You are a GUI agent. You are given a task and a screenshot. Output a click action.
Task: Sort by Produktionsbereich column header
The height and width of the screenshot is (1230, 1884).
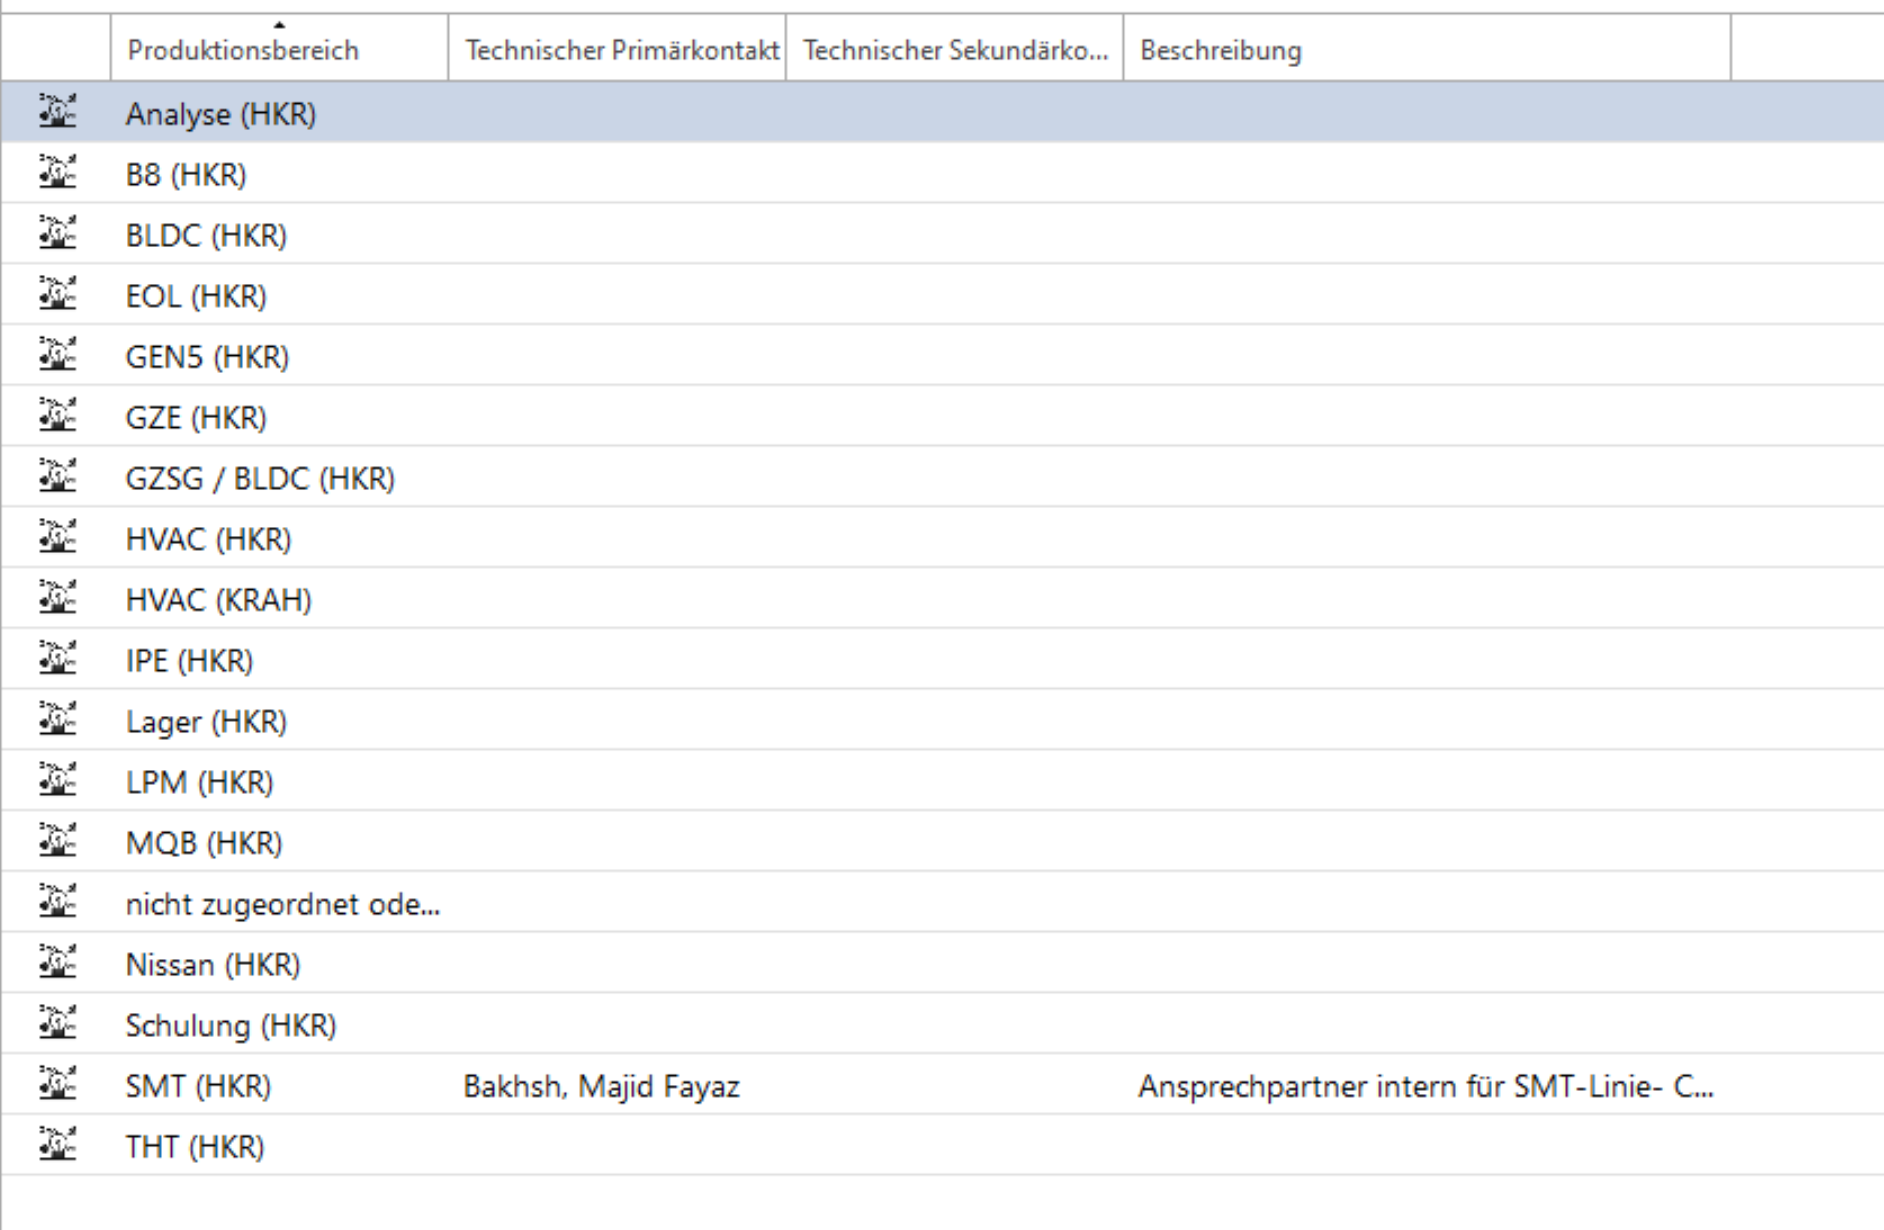click(279, 49)
